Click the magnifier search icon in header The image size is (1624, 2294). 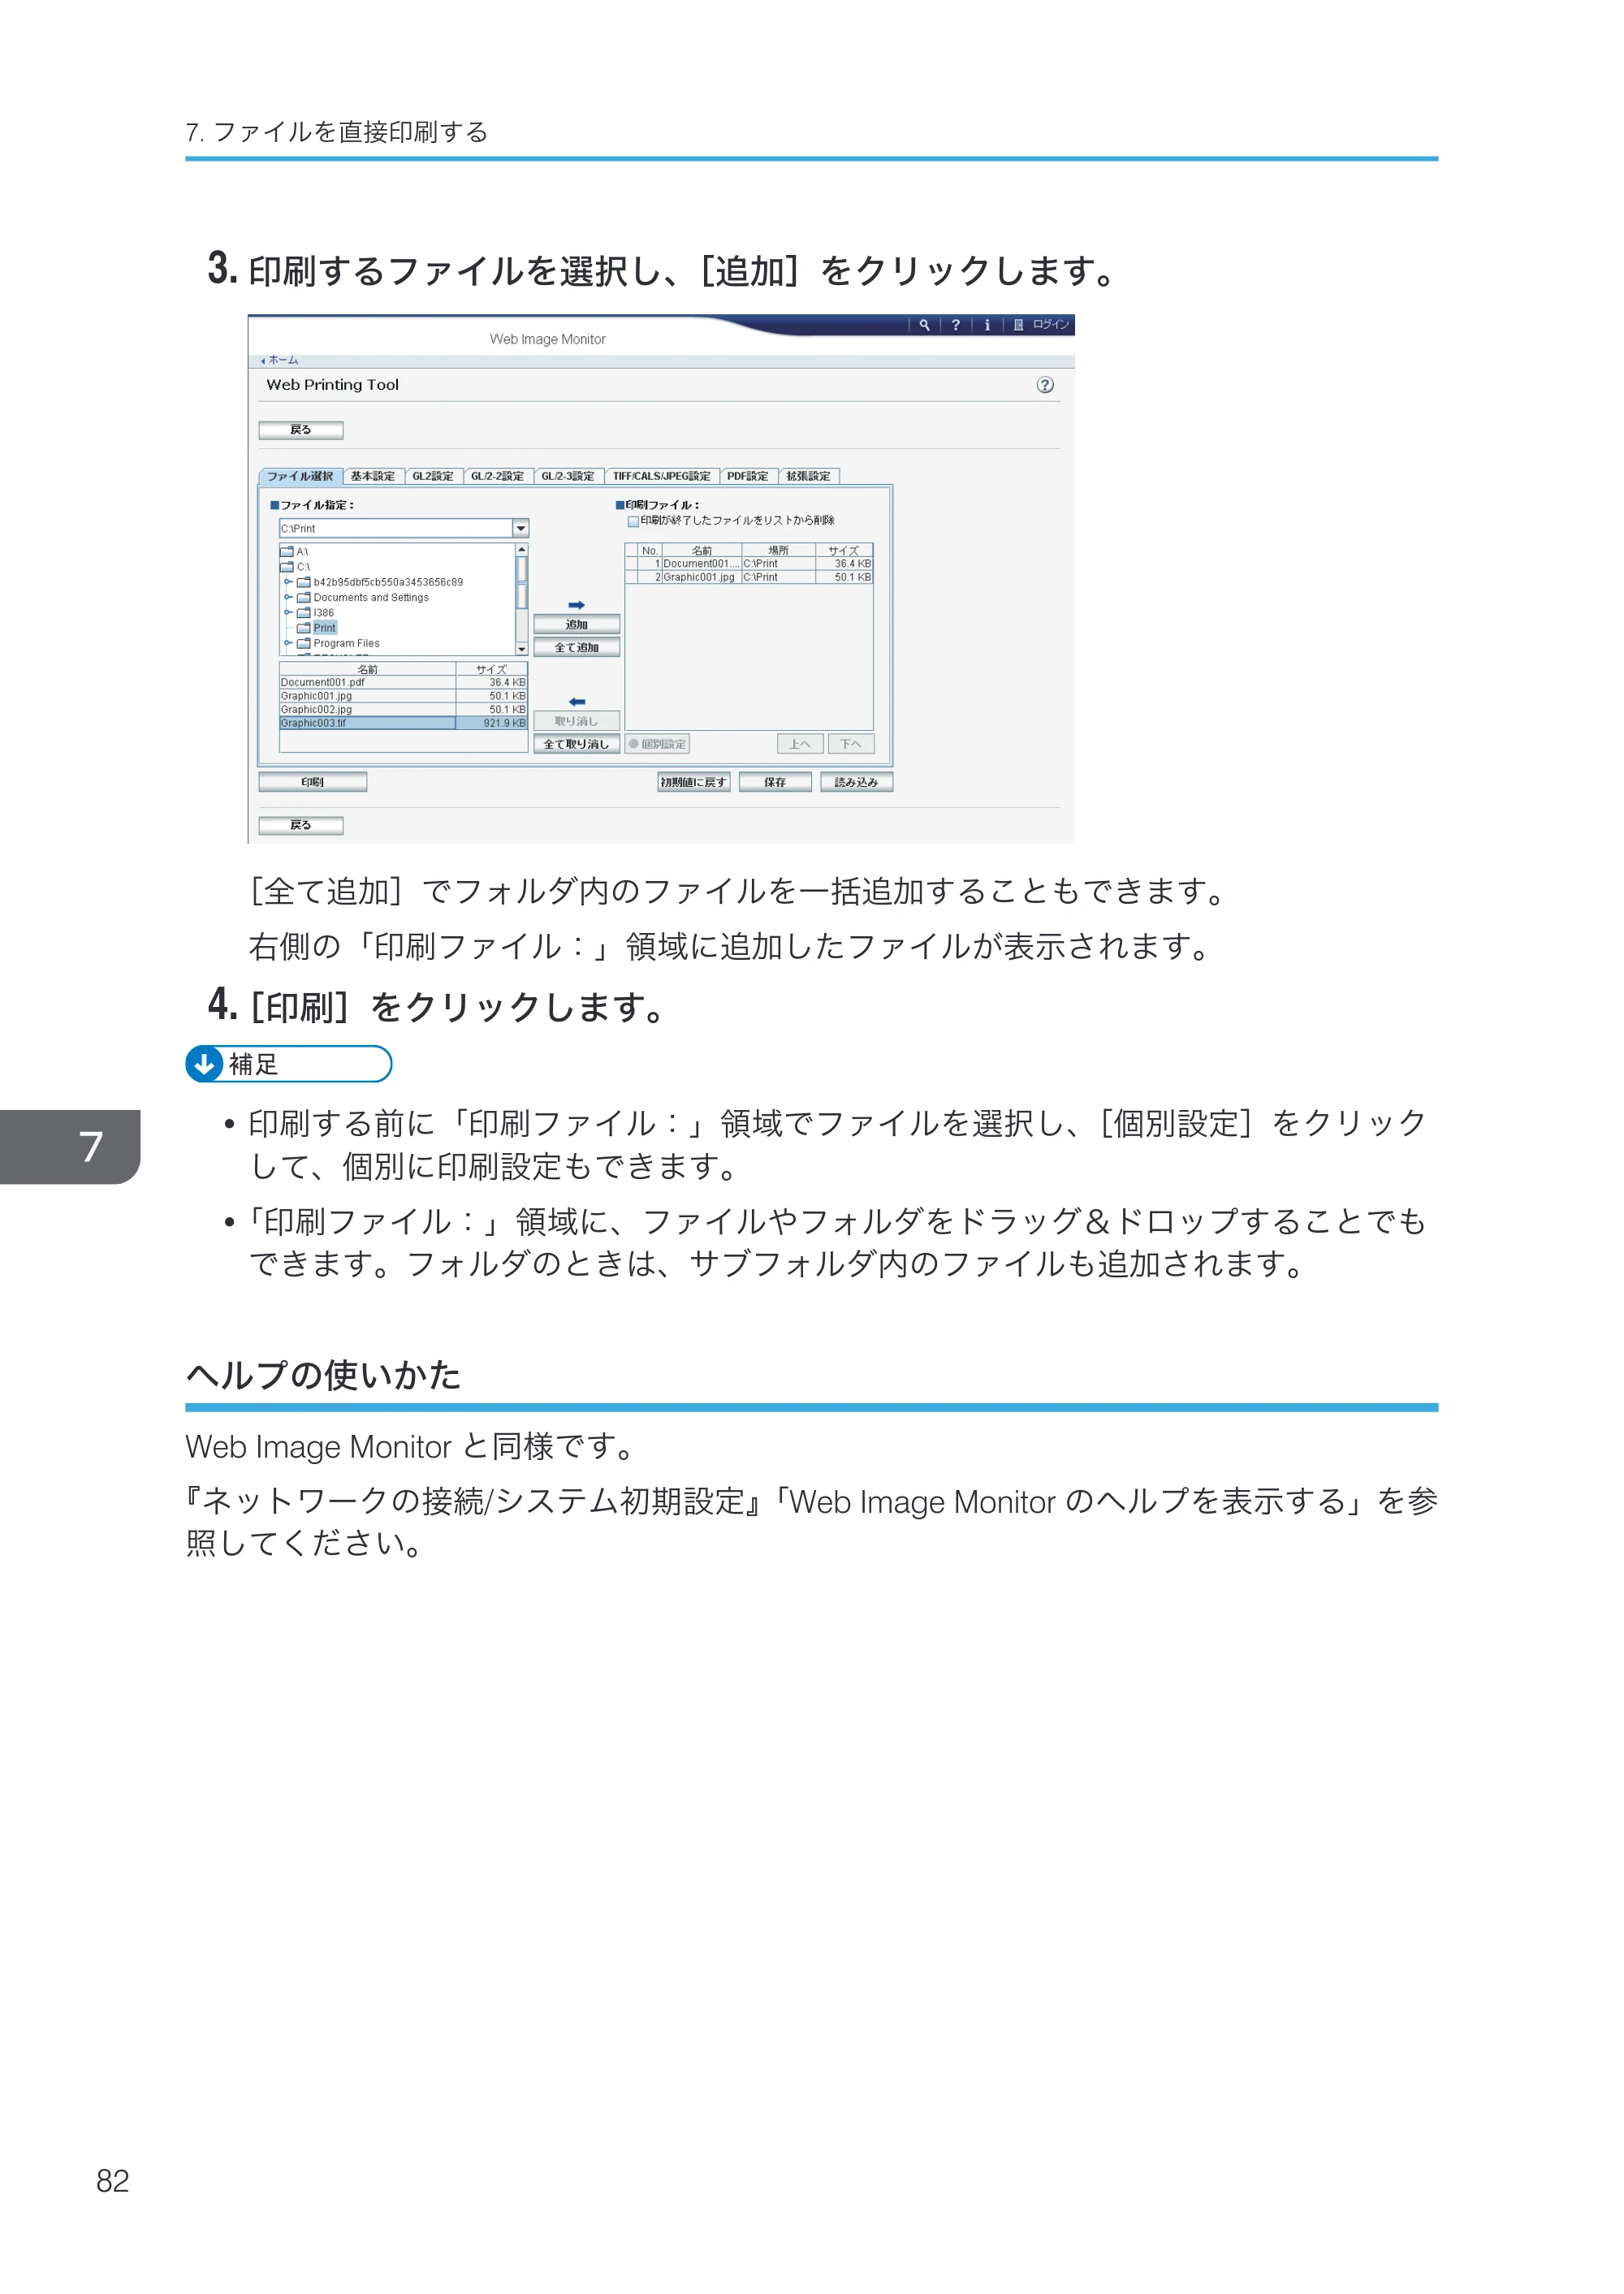point(924,325)
